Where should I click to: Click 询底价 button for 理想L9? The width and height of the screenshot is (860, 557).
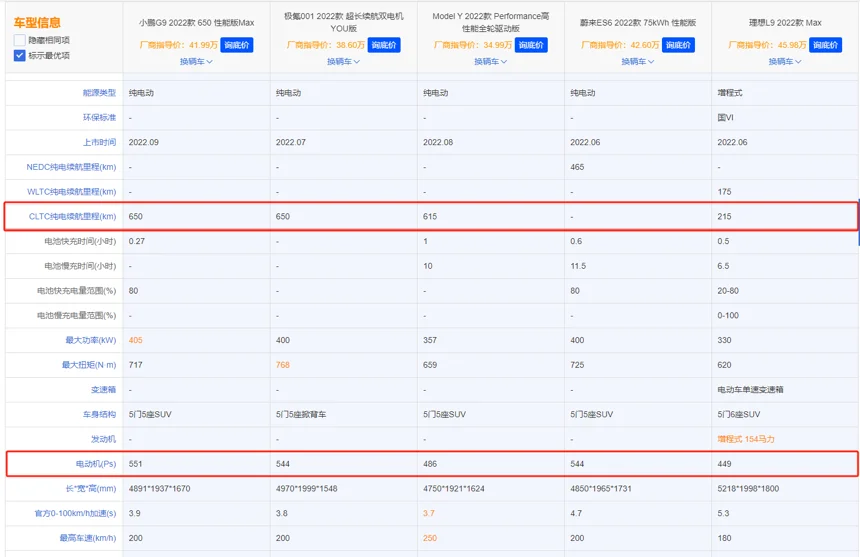[825, 45]
